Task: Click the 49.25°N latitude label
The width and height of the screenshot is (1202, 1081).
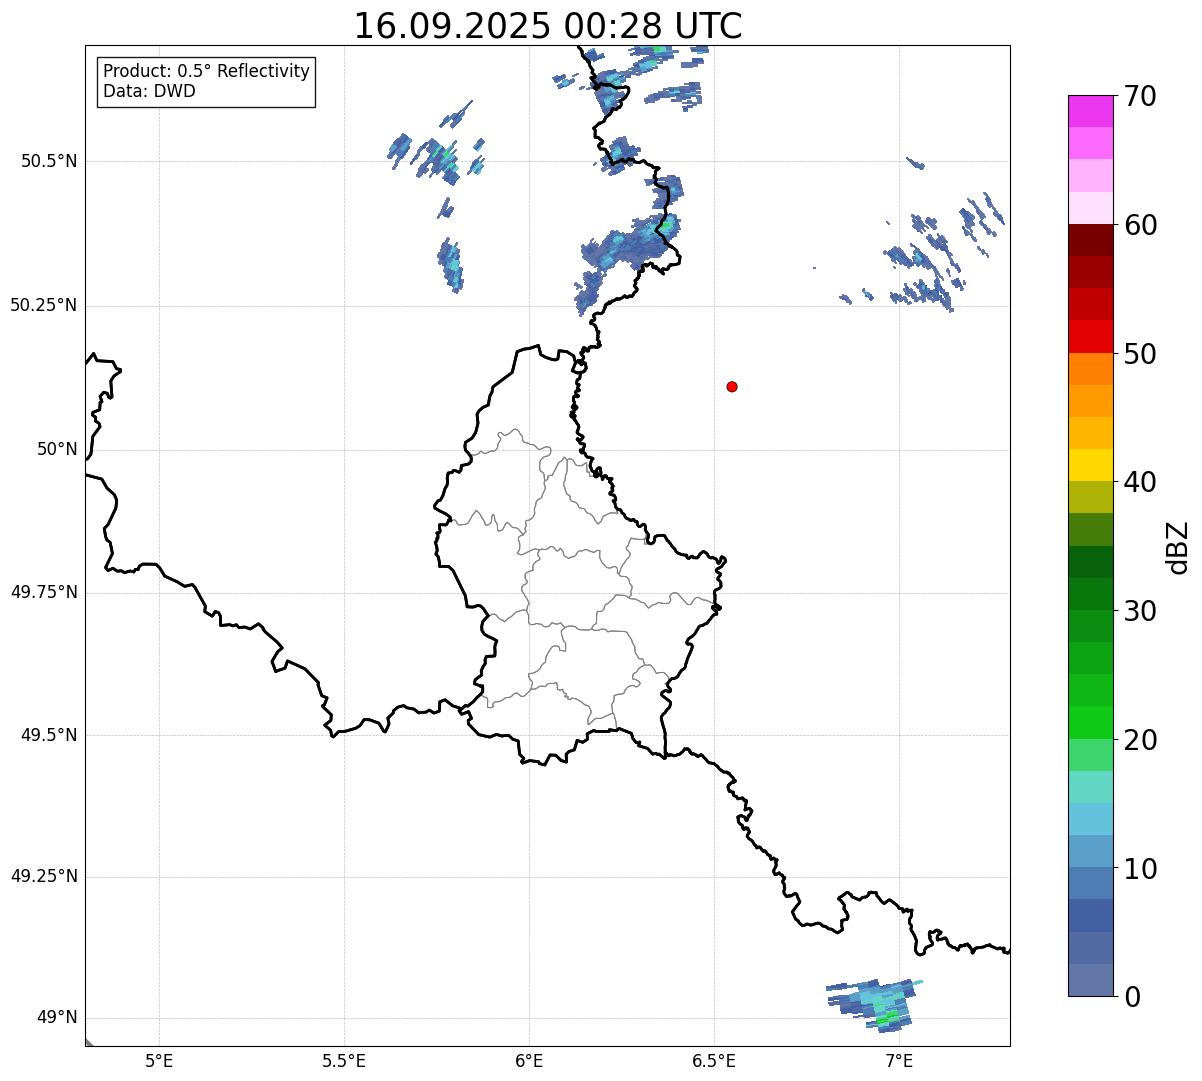Action: pos(44,877)
